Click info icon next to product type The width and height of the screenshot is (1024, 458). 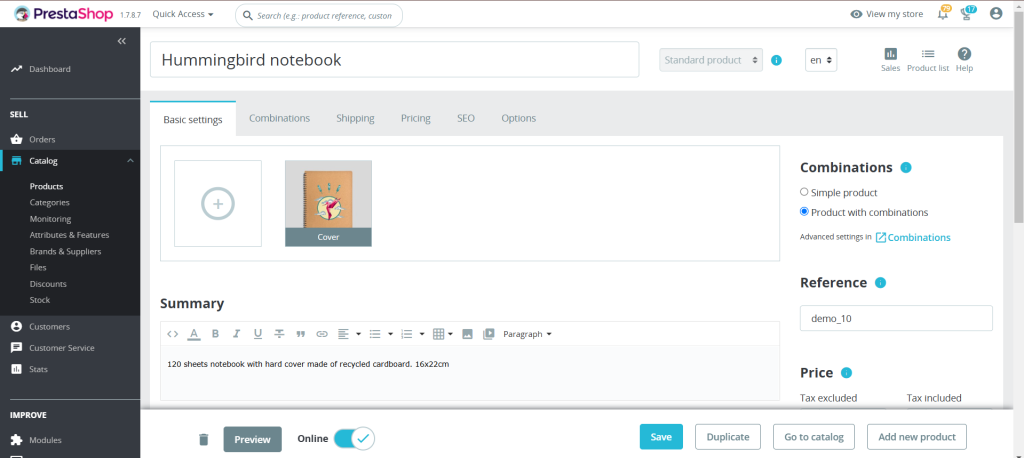776,60
